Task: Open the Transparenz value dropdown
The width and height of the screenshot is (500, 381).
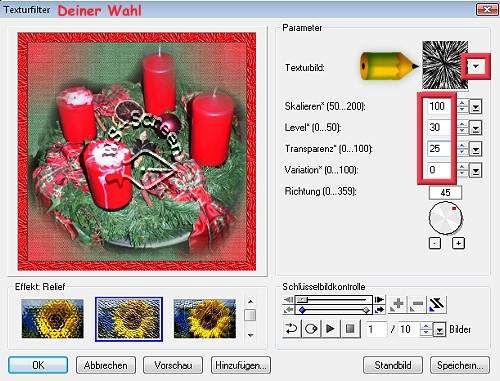Action: pyautogui.click(x=476, y=149)
